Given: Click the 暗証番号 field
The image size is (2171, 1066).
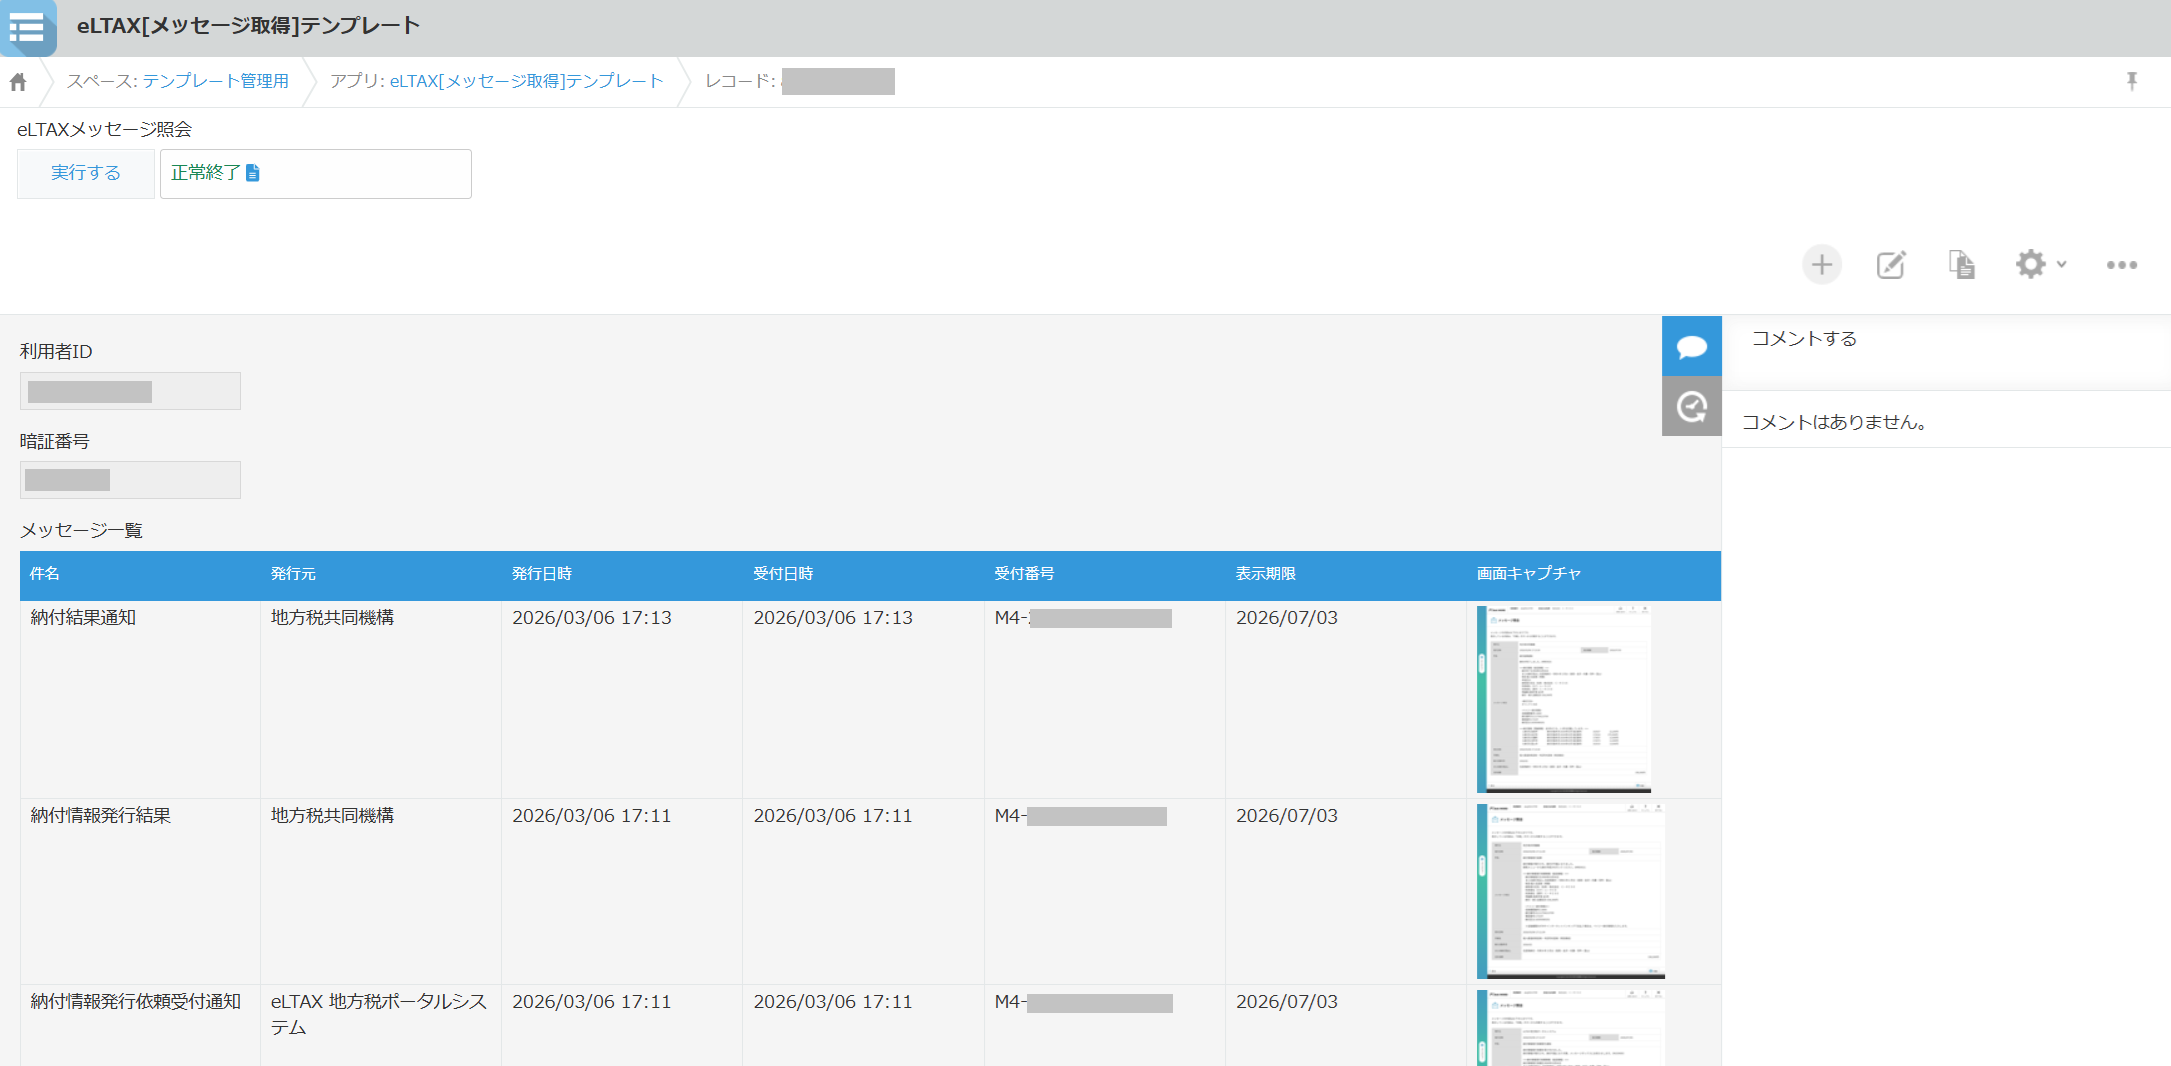Looking at the screenshot, I should coord(130,480).
